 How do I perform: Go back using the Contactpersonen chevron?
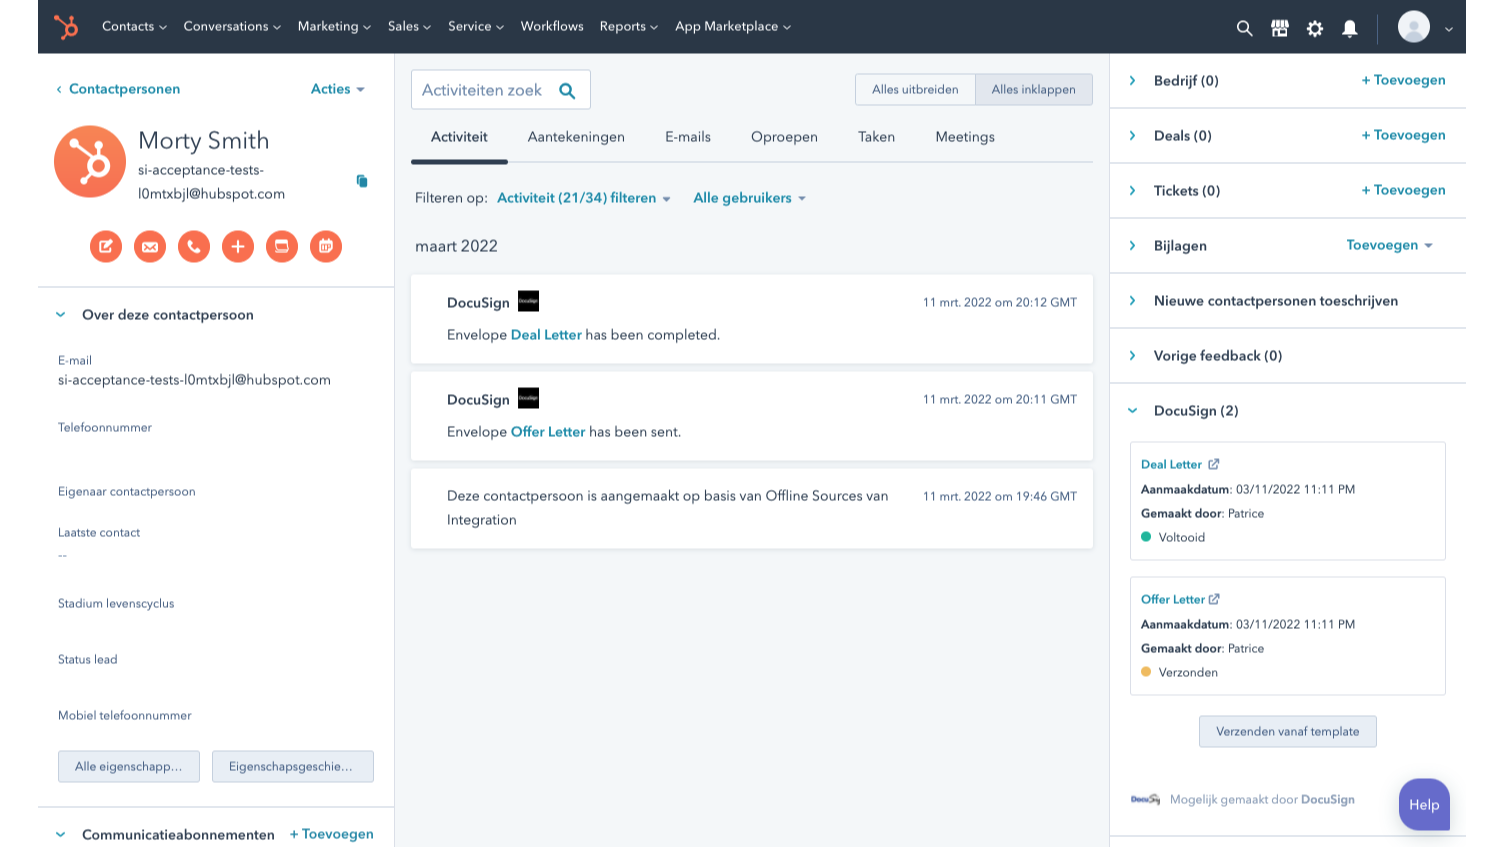59,89
